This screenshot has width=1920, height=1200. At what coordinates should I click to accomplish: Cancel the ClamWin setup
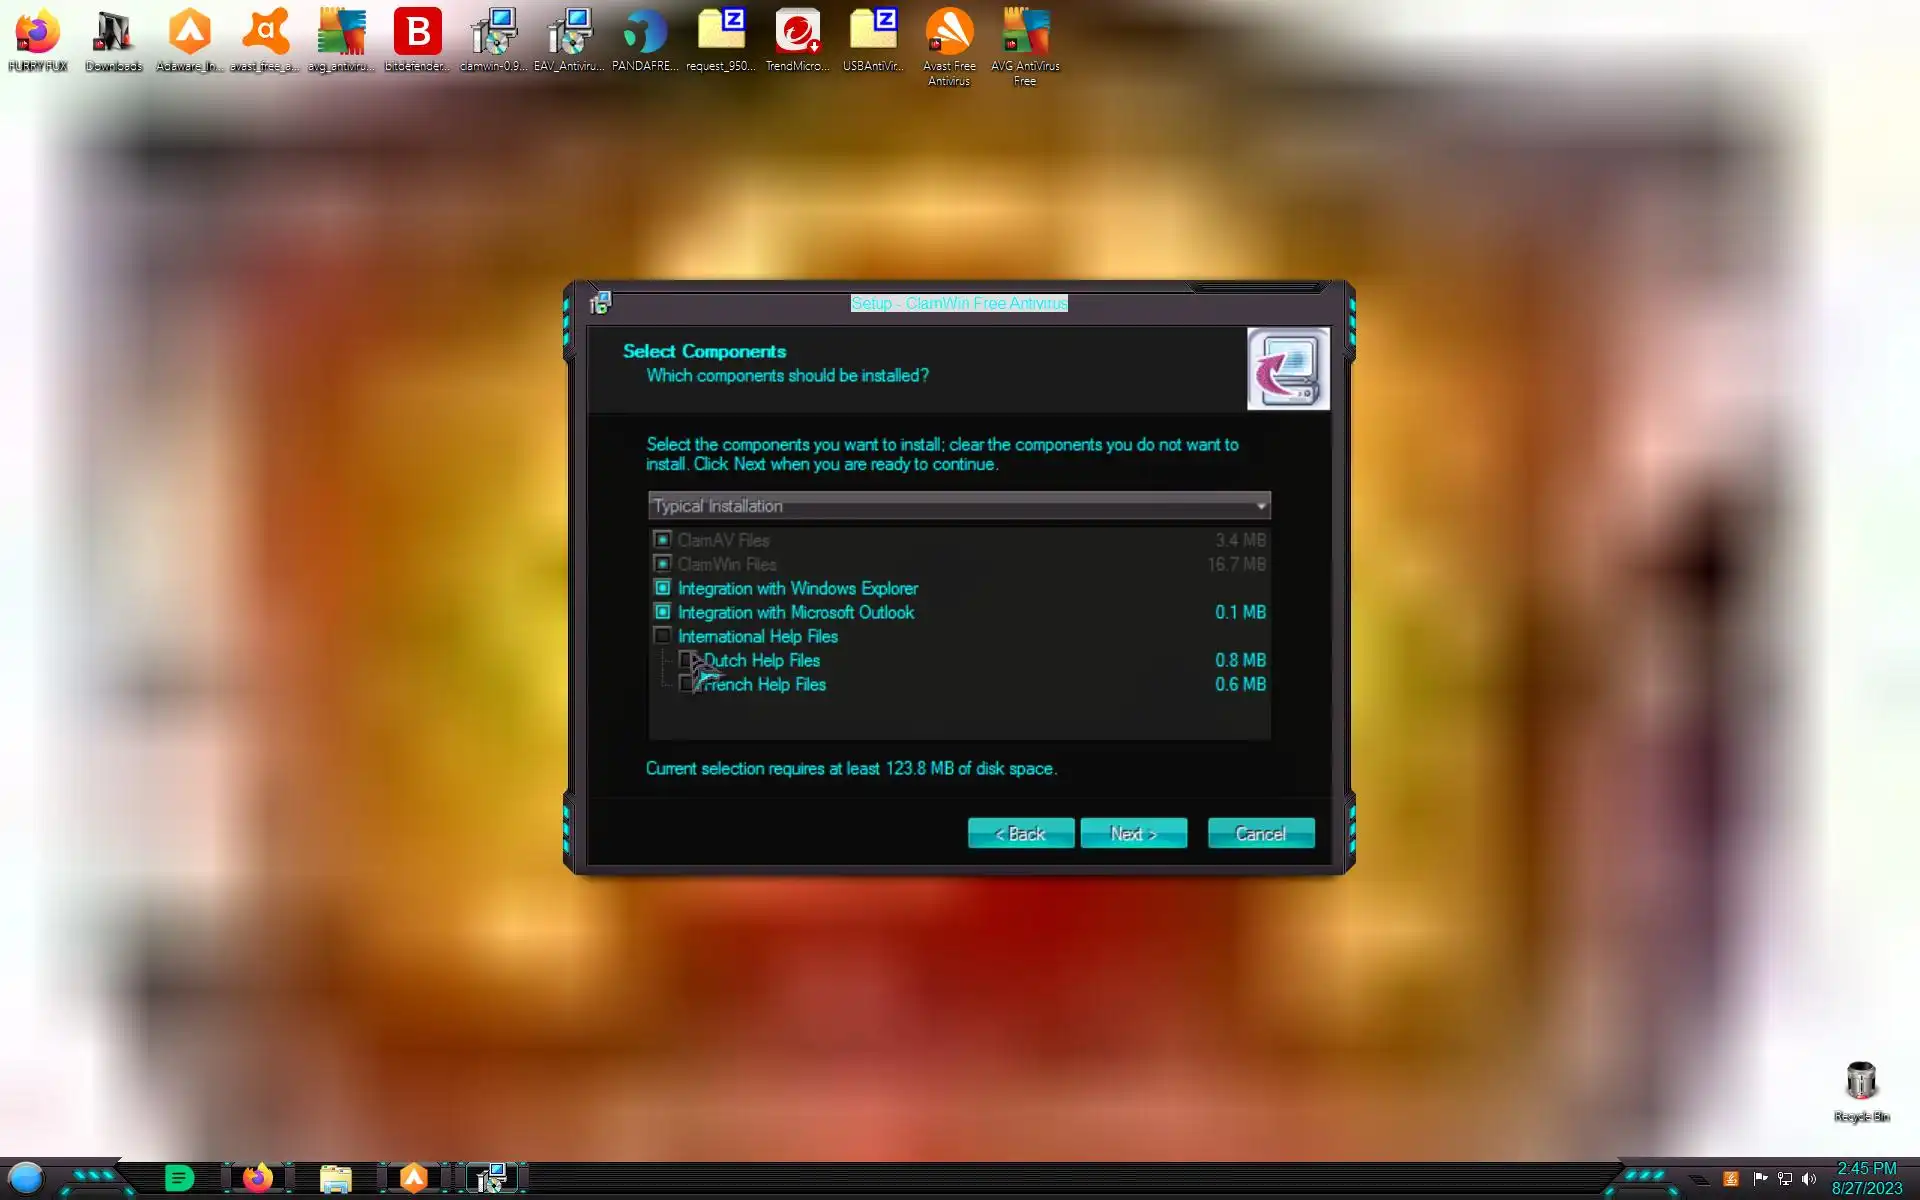point(1260,833)
